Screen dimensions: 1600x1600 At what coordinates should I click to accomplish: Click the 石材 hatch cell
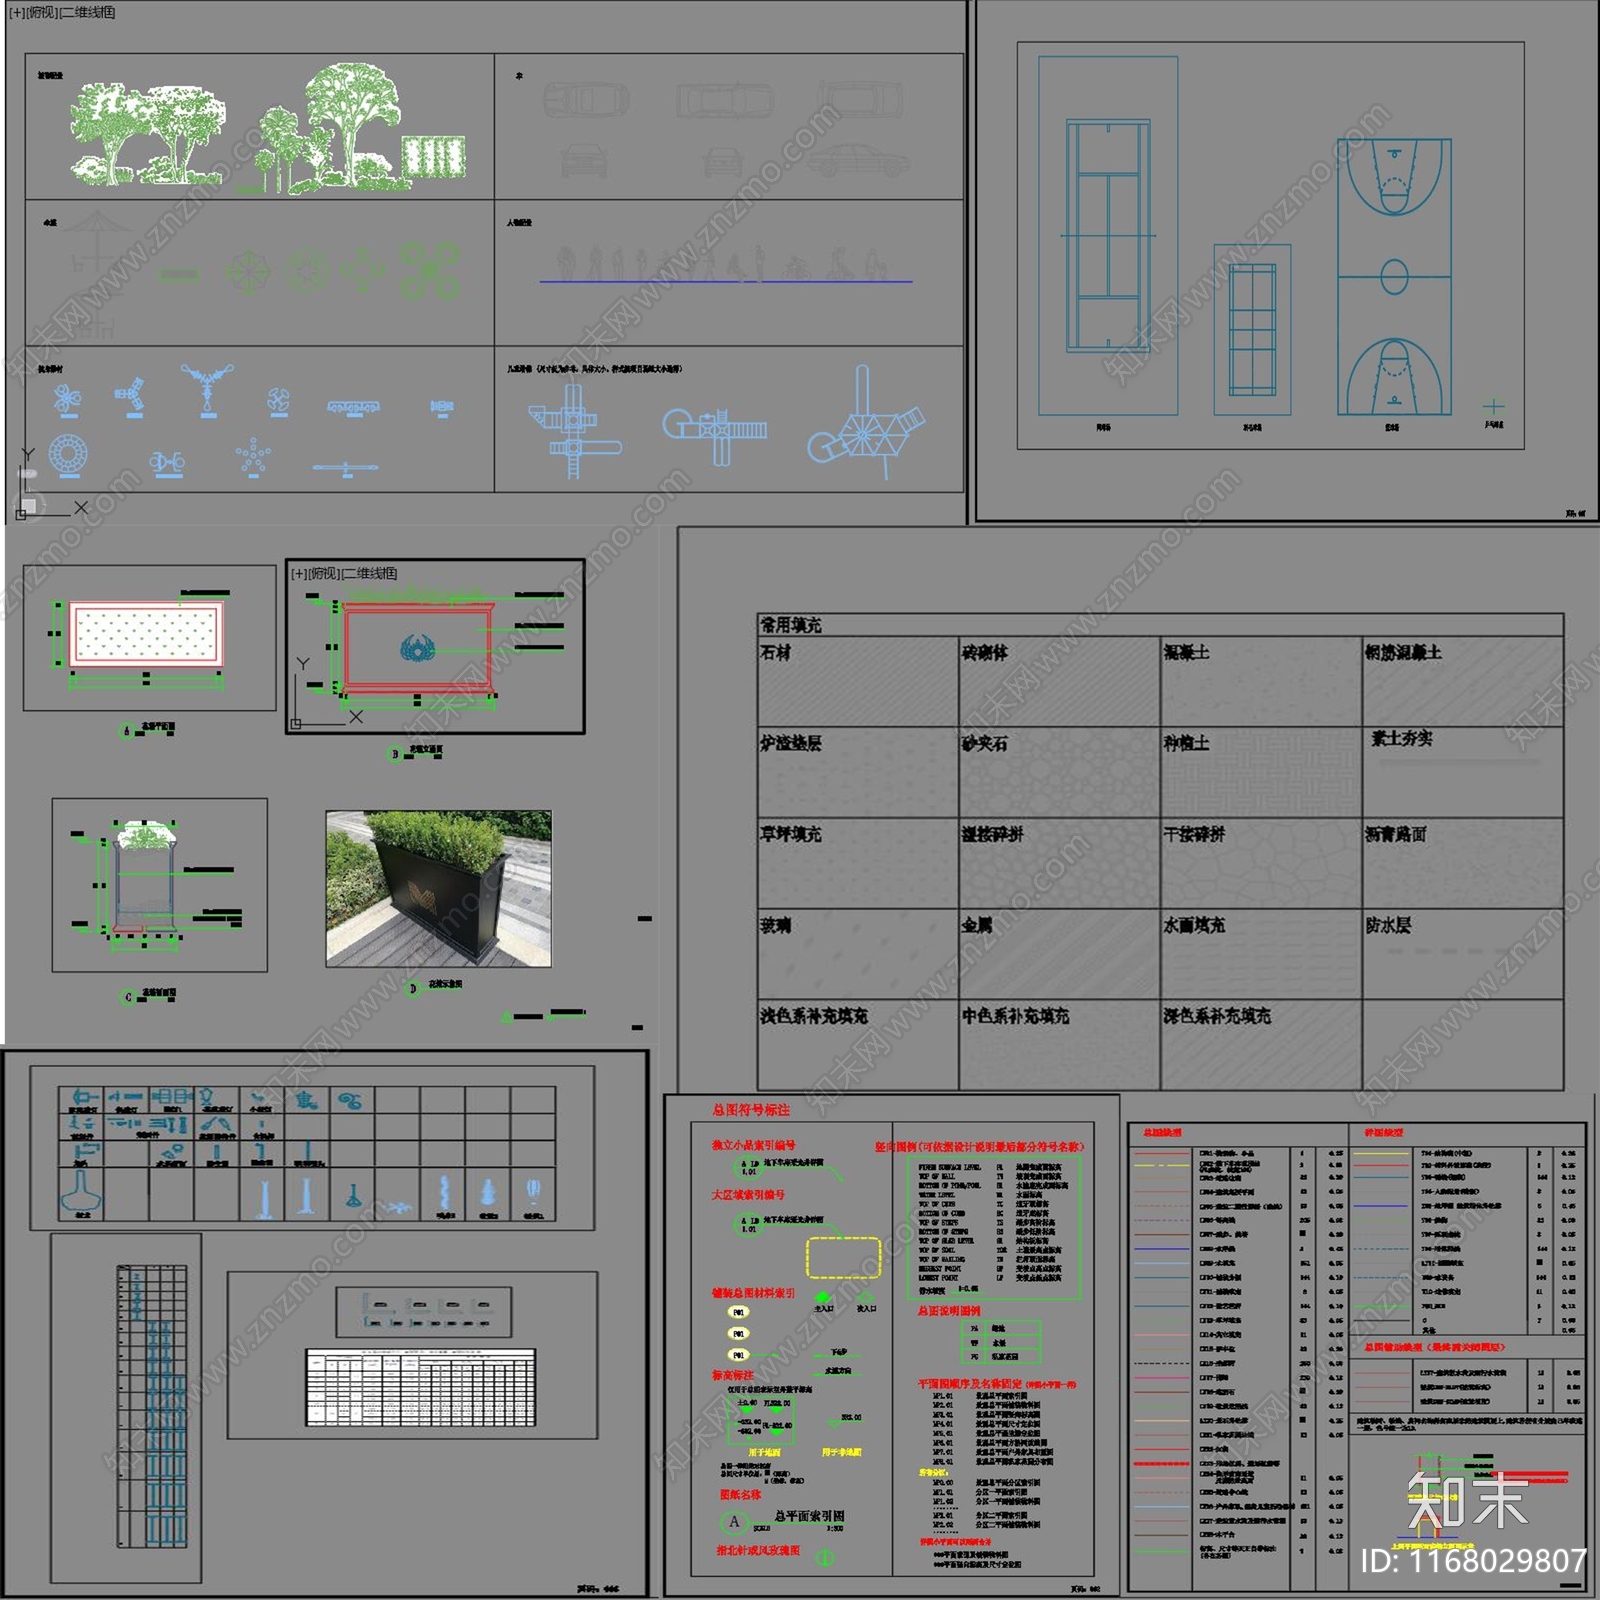tap(858, 681)
